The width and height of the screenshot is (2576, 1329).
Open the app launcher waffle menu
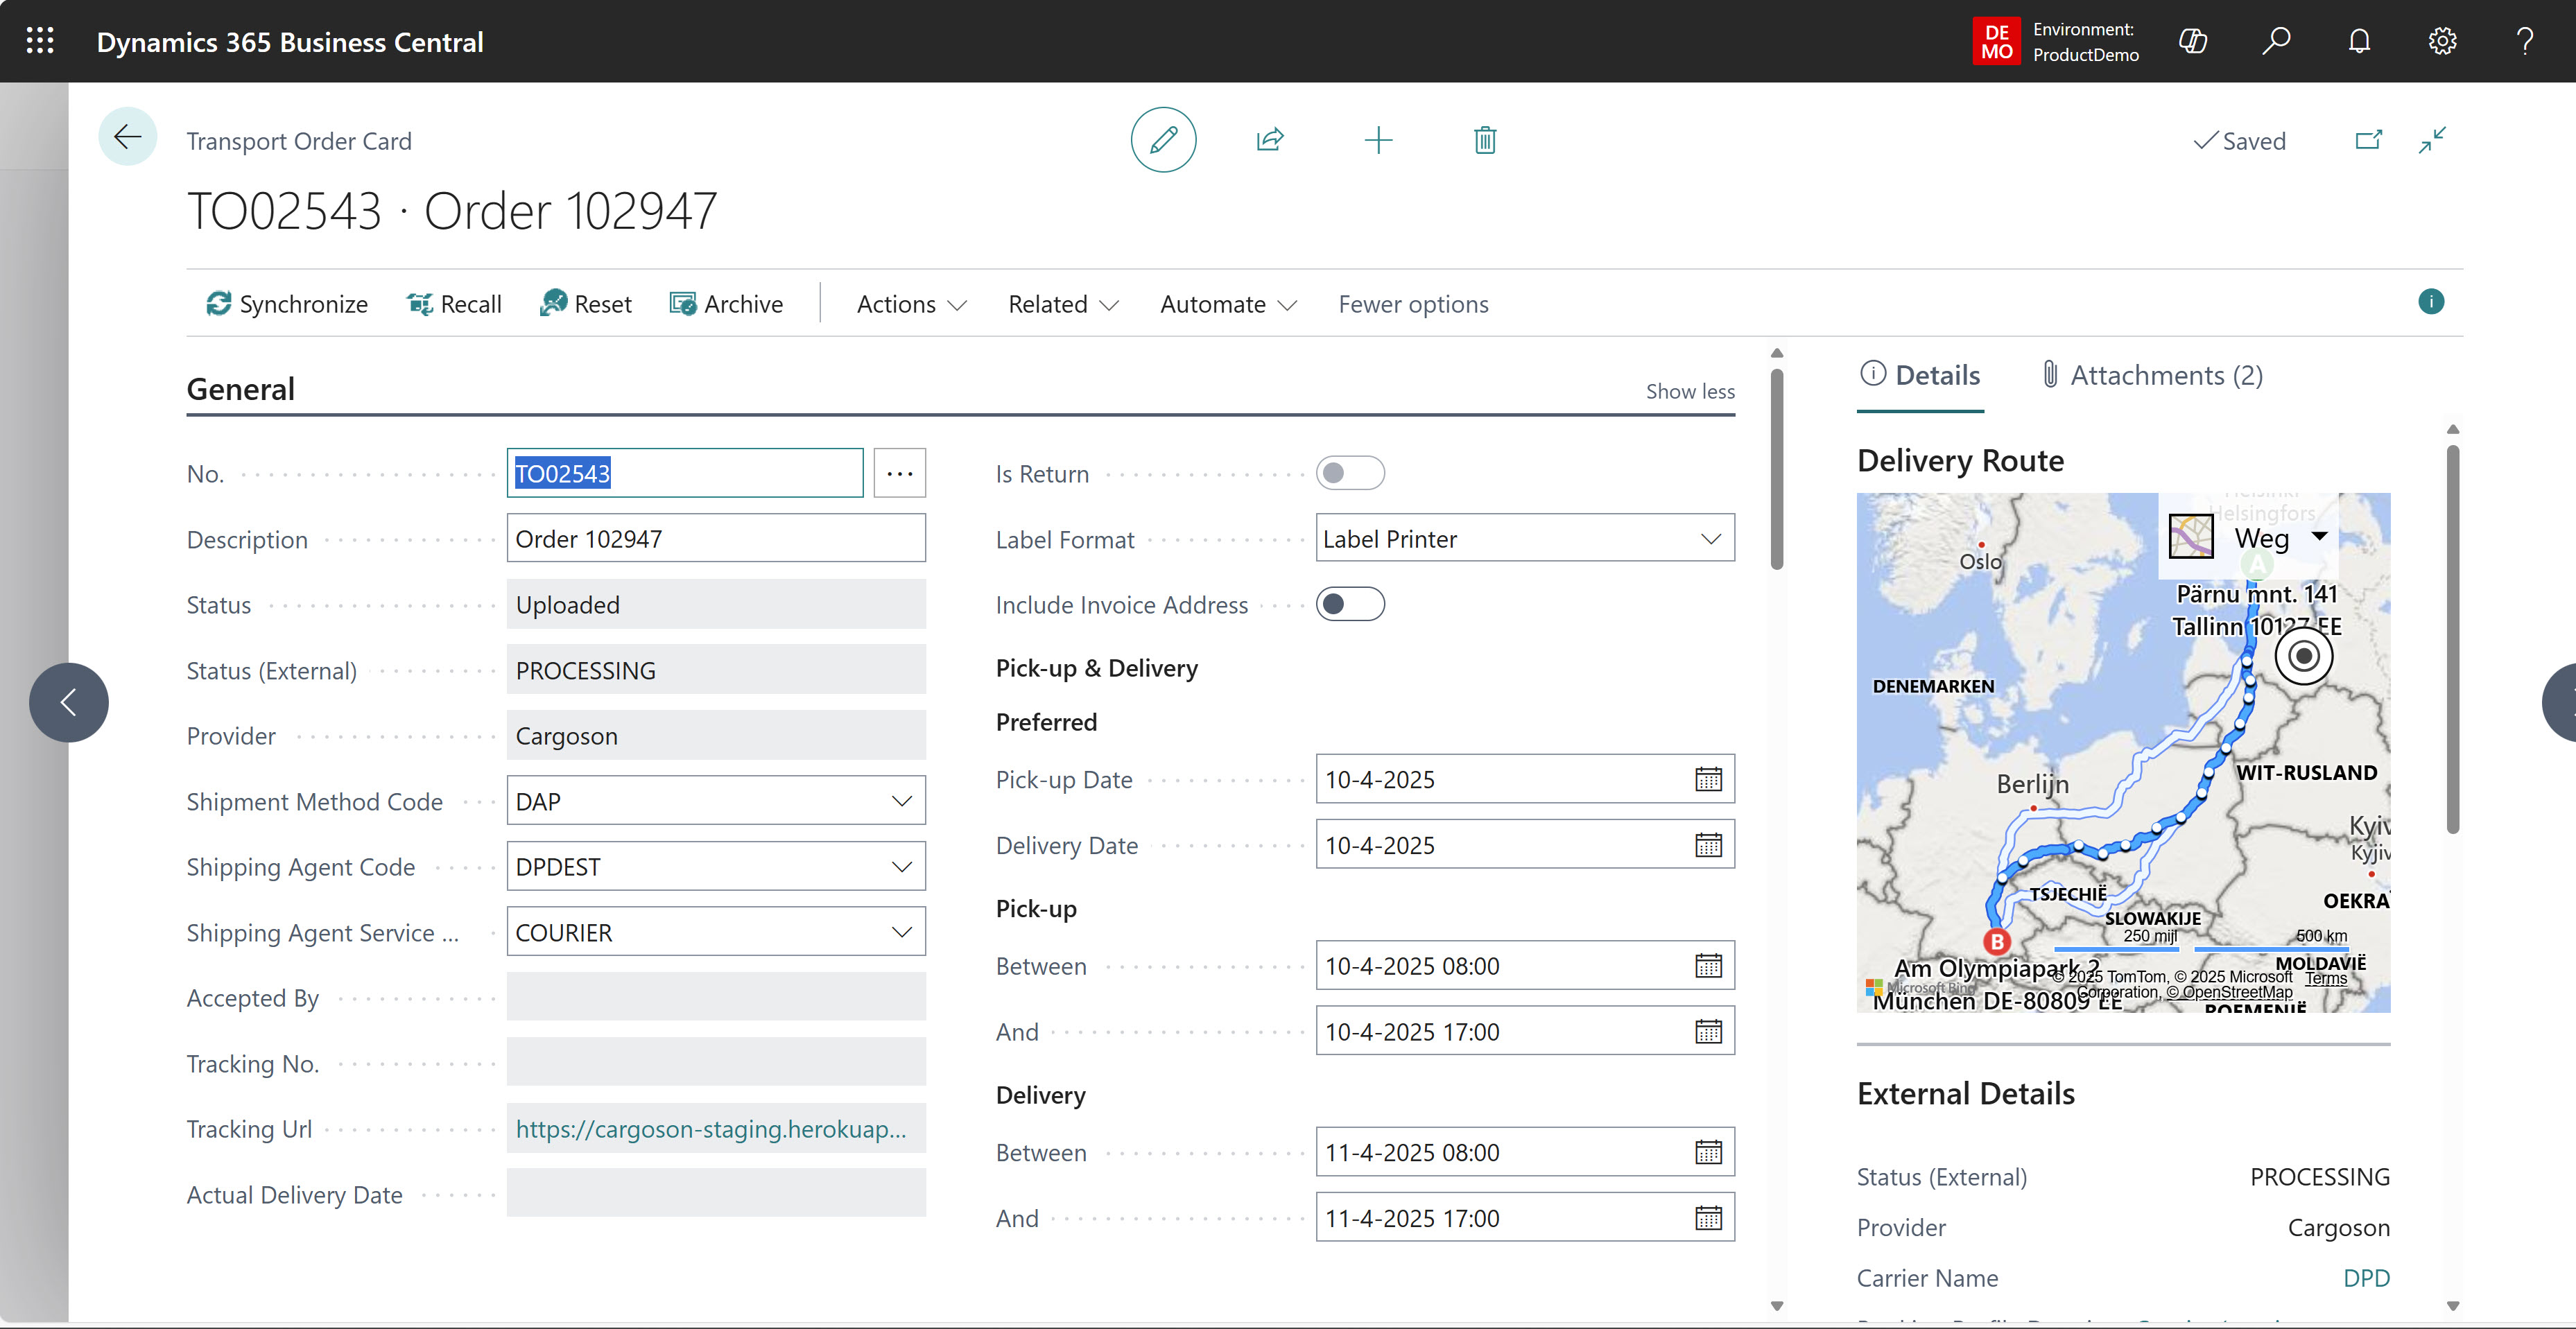[x=40, y=41]
